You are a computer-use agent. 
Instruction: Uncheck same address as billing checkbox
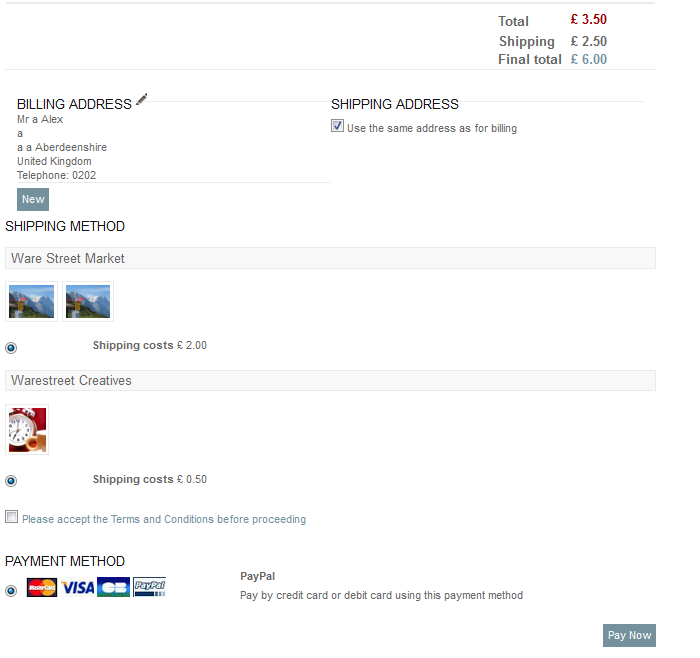[338, 126]
